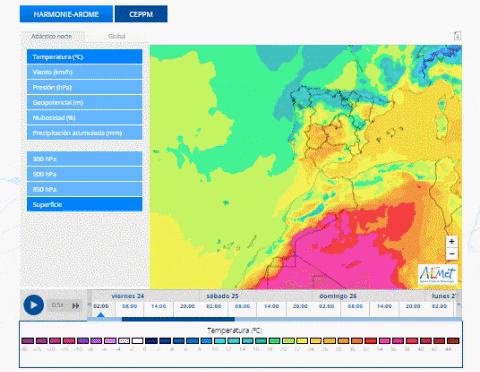Jump to sábado 25 at 14:00
480x372 pixels.
(272, 306)
